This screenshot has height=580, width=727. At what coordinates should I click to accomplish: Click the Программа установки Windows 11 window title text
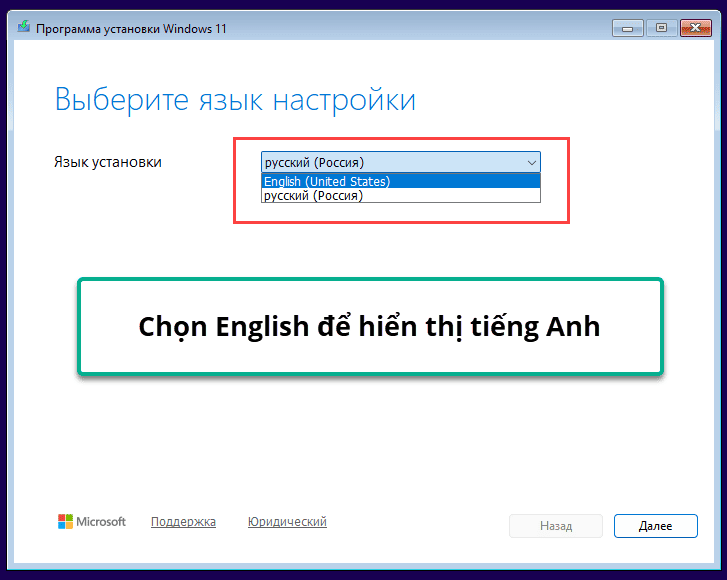(x=131, y=29)
